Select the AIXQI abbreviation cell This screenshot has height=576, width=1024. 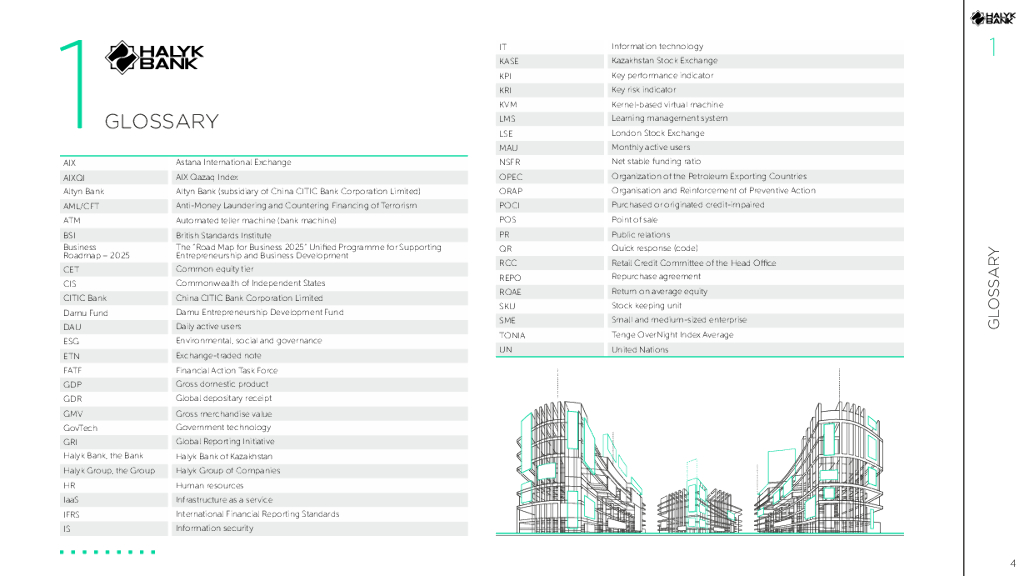click(x=74, y=178)
